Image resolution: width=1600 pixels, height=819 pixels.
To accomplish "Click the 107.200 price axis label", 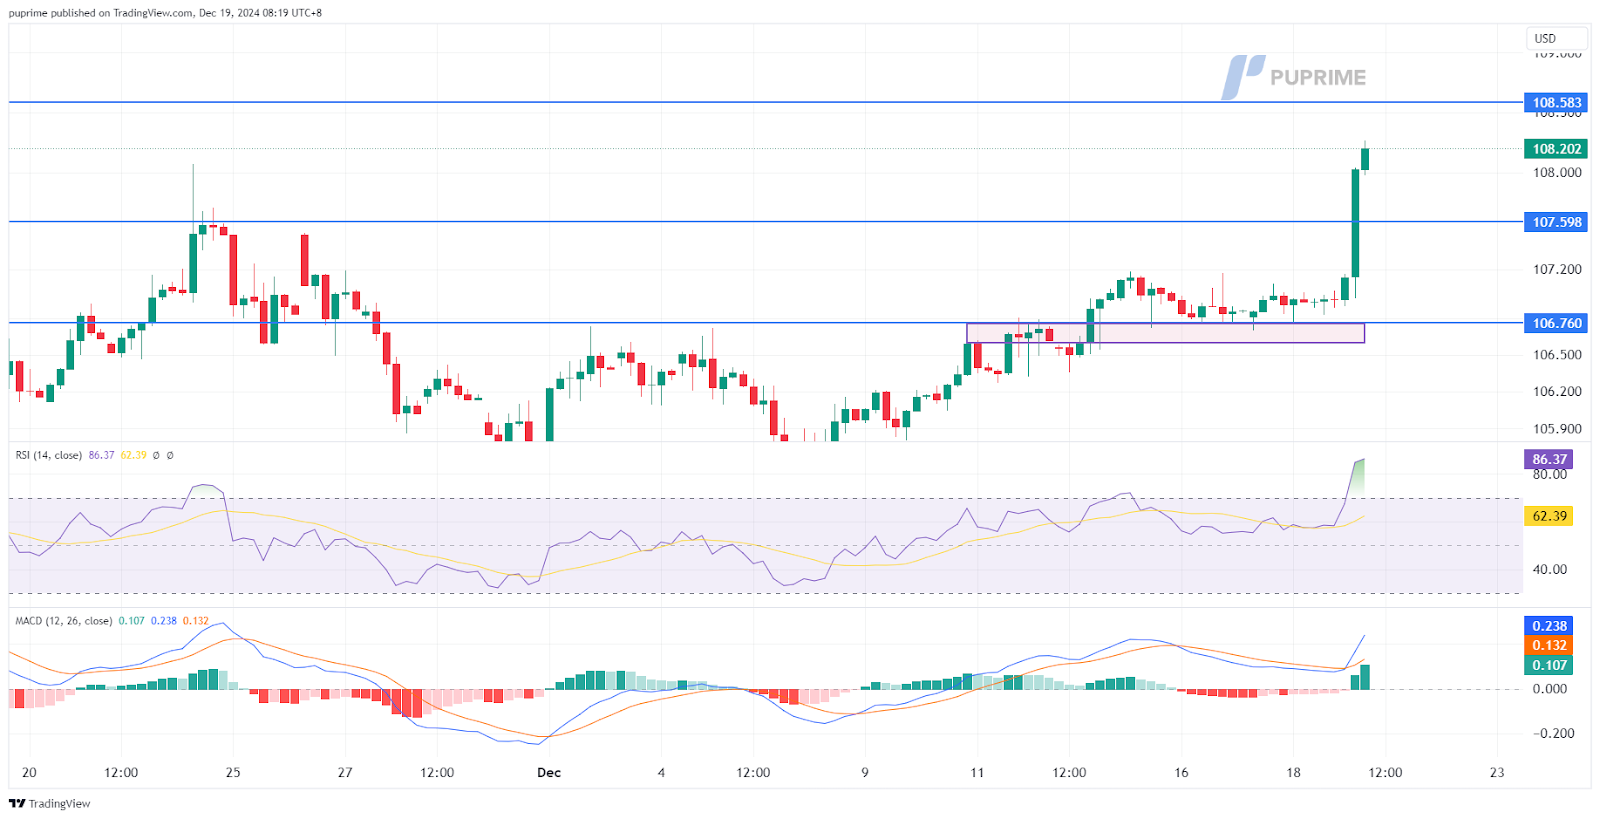I will click(x=1557, y=269).
